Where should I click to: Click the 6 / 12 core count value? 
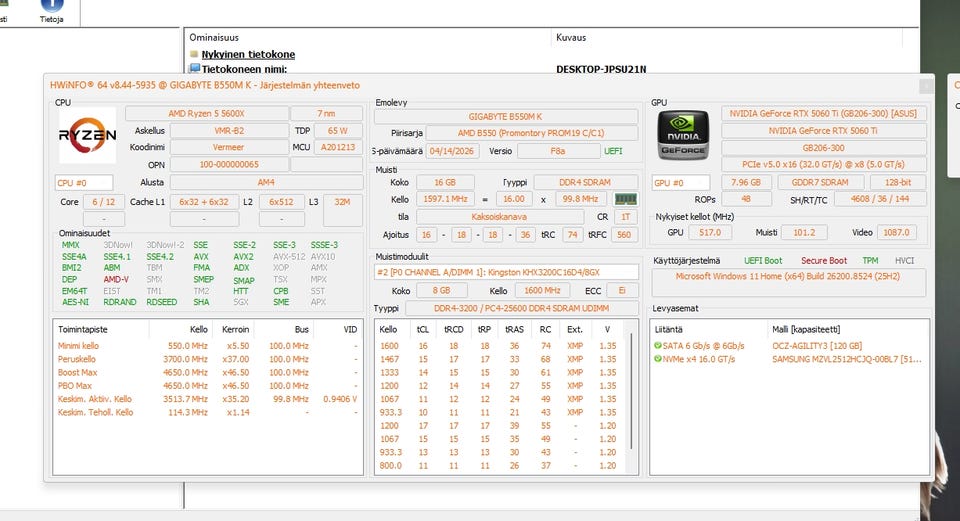click(x=103, y=201)
